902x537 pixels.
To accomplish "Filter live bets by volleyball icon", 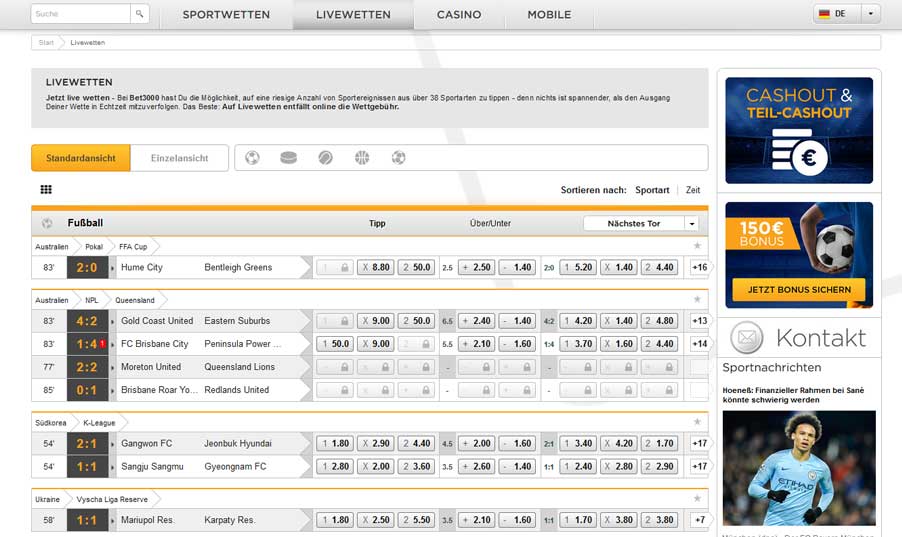I will click(398, 158).
